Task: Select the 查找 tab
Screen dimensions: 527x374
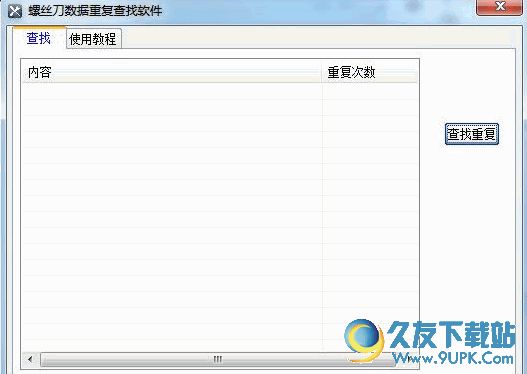Action: 39,38
